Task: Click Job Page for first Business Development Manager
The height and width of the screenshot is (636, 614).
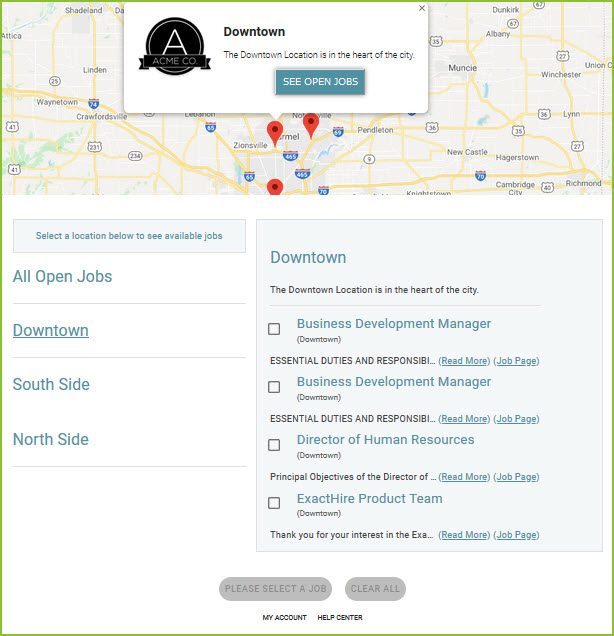Action: pyautogui.click(x=516, y=361)
